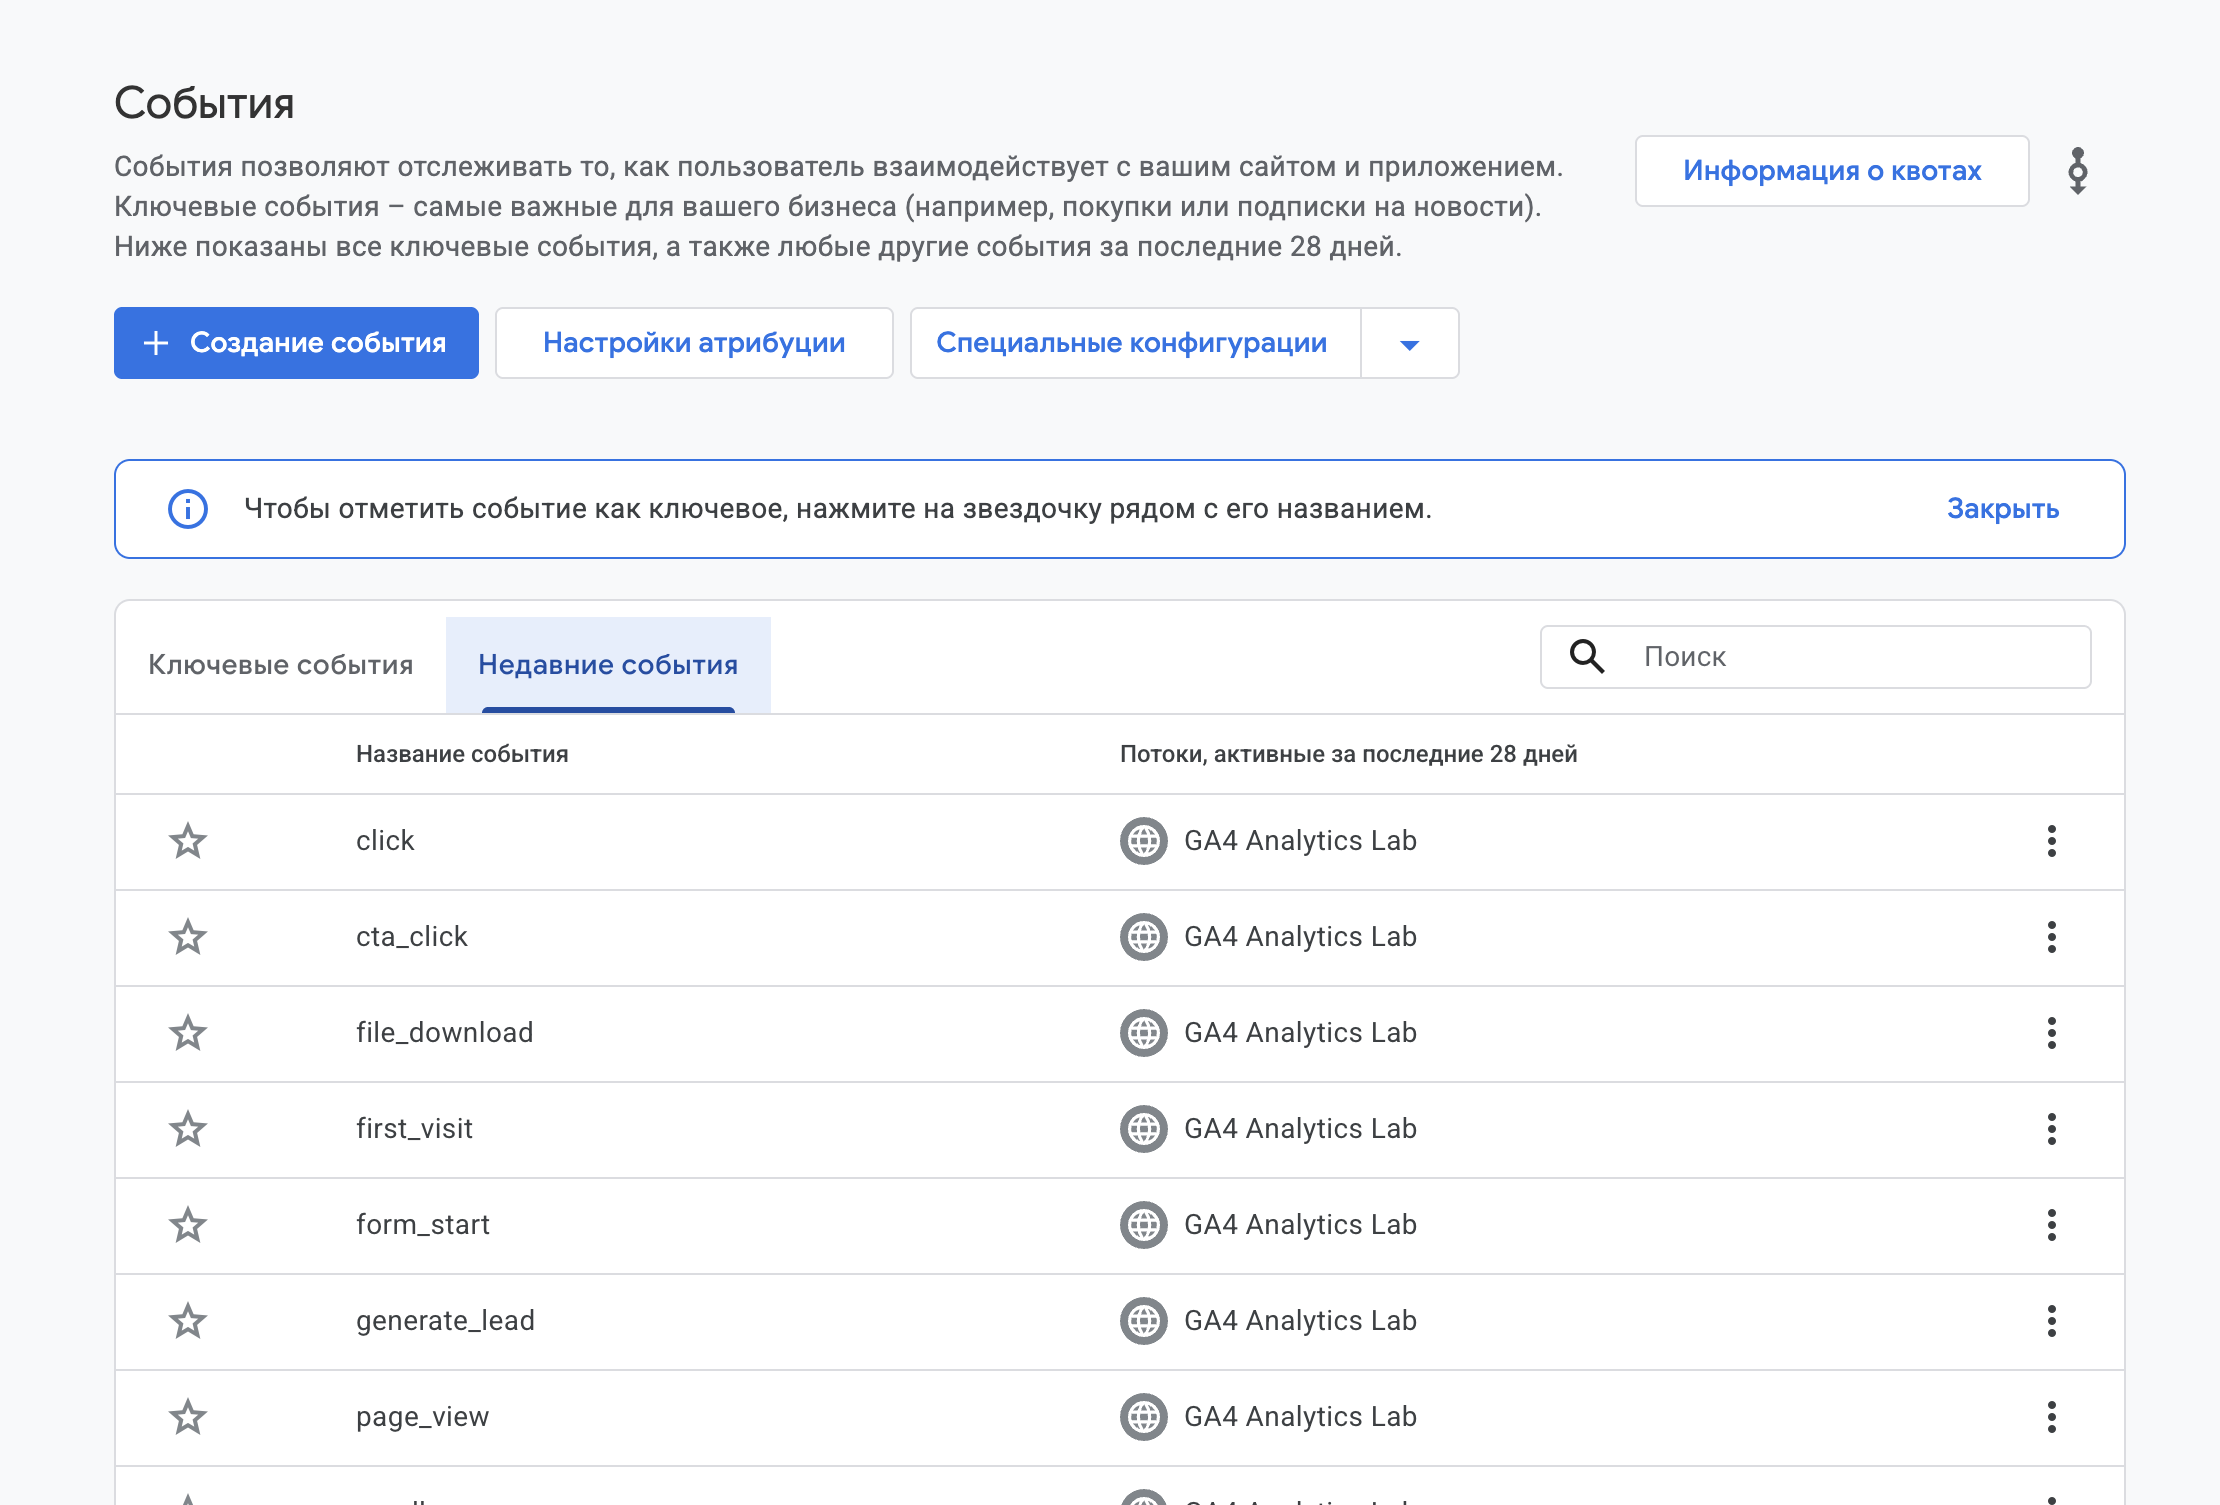Open more options for click row
The image size is (2220, 1505).
click(x=2052, y=841)
